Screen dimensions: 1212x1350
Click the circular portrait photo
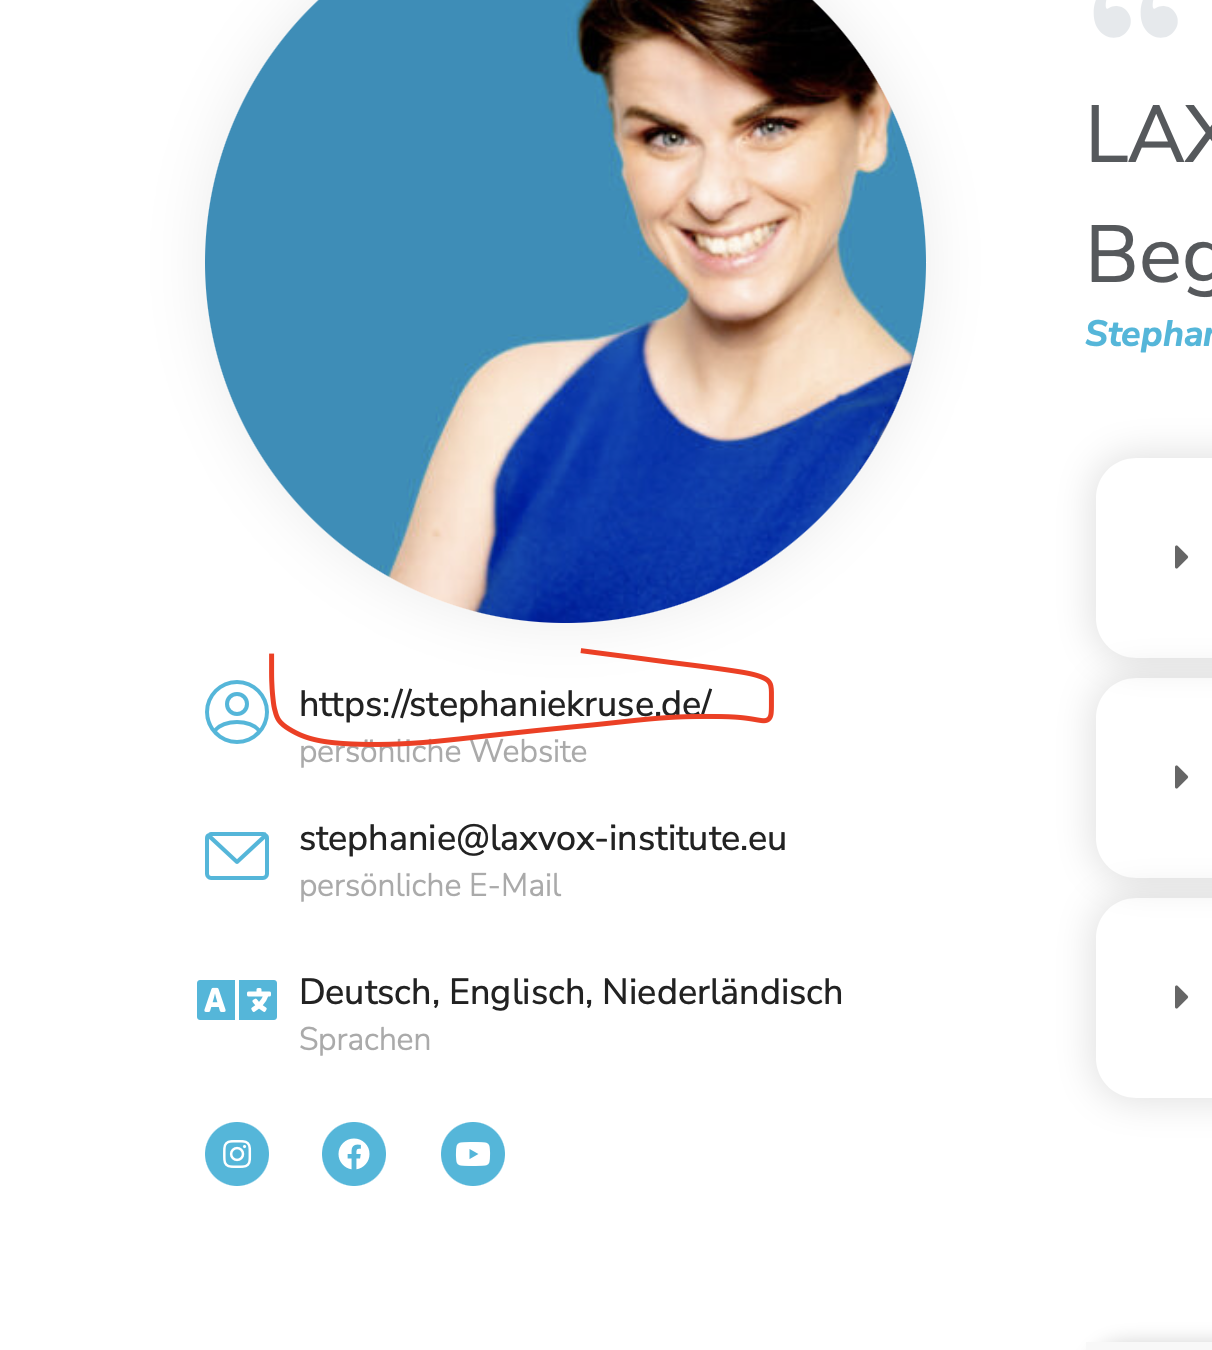point(565,300)
